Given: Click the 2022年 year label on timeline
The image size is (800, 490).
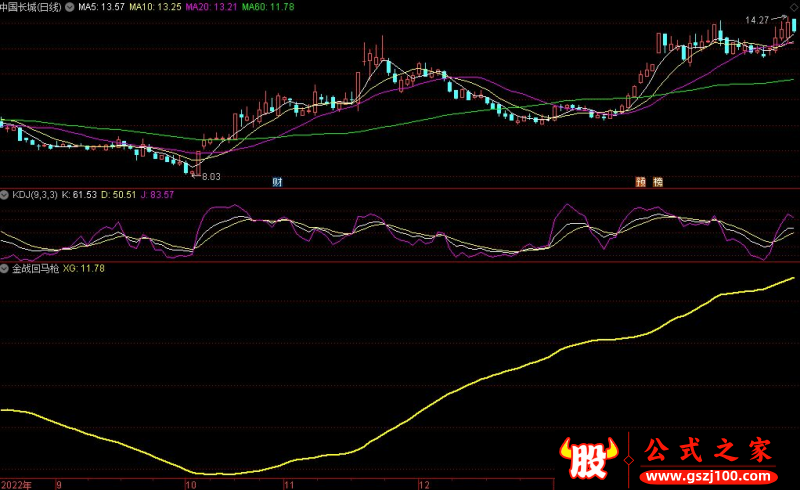Looking at the screenshot, I should click(16, 484).
